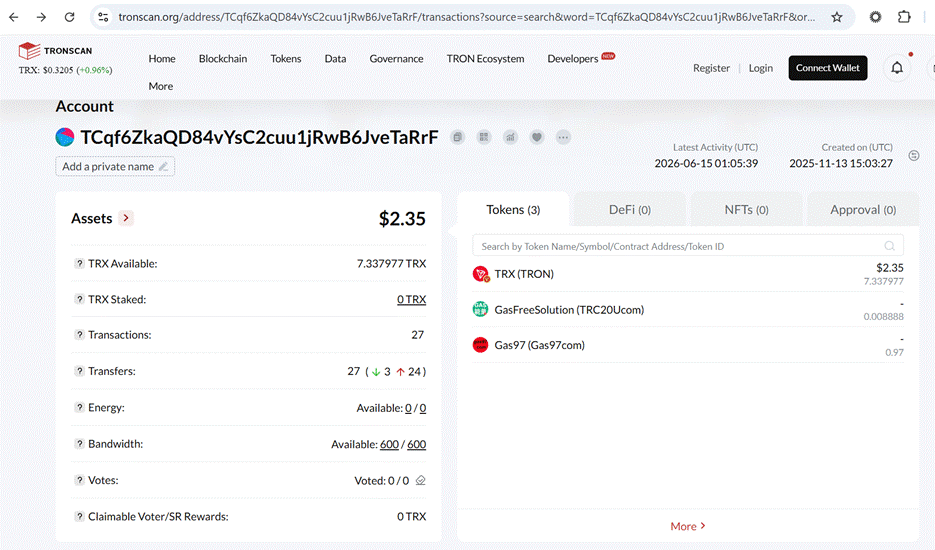Open the Blockchain navigation menu
Viewport: 935px width, 550px height.
(x=223, y=58)
